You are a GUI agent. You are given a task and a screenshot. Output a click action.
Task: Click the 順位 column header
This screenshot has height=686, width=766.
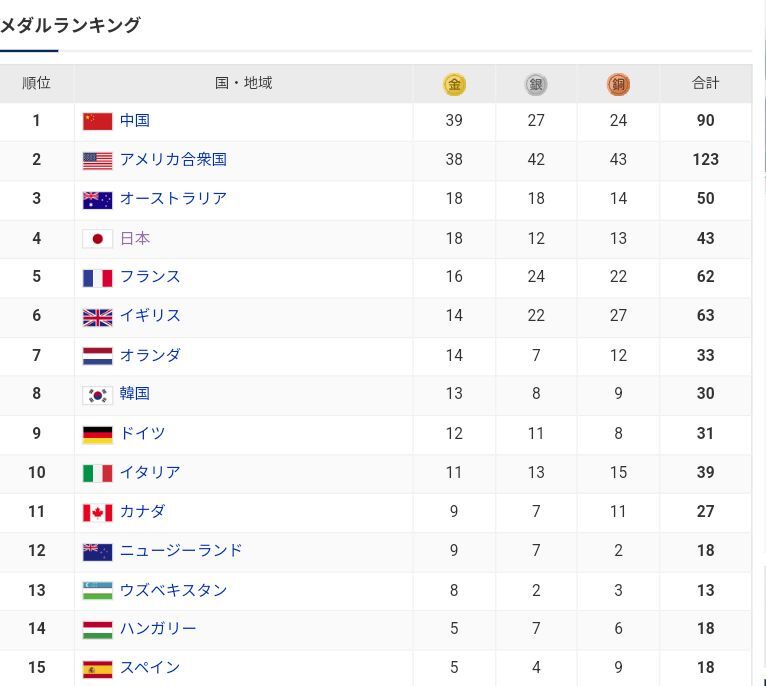pyautogui.click(x=36, y=83)
